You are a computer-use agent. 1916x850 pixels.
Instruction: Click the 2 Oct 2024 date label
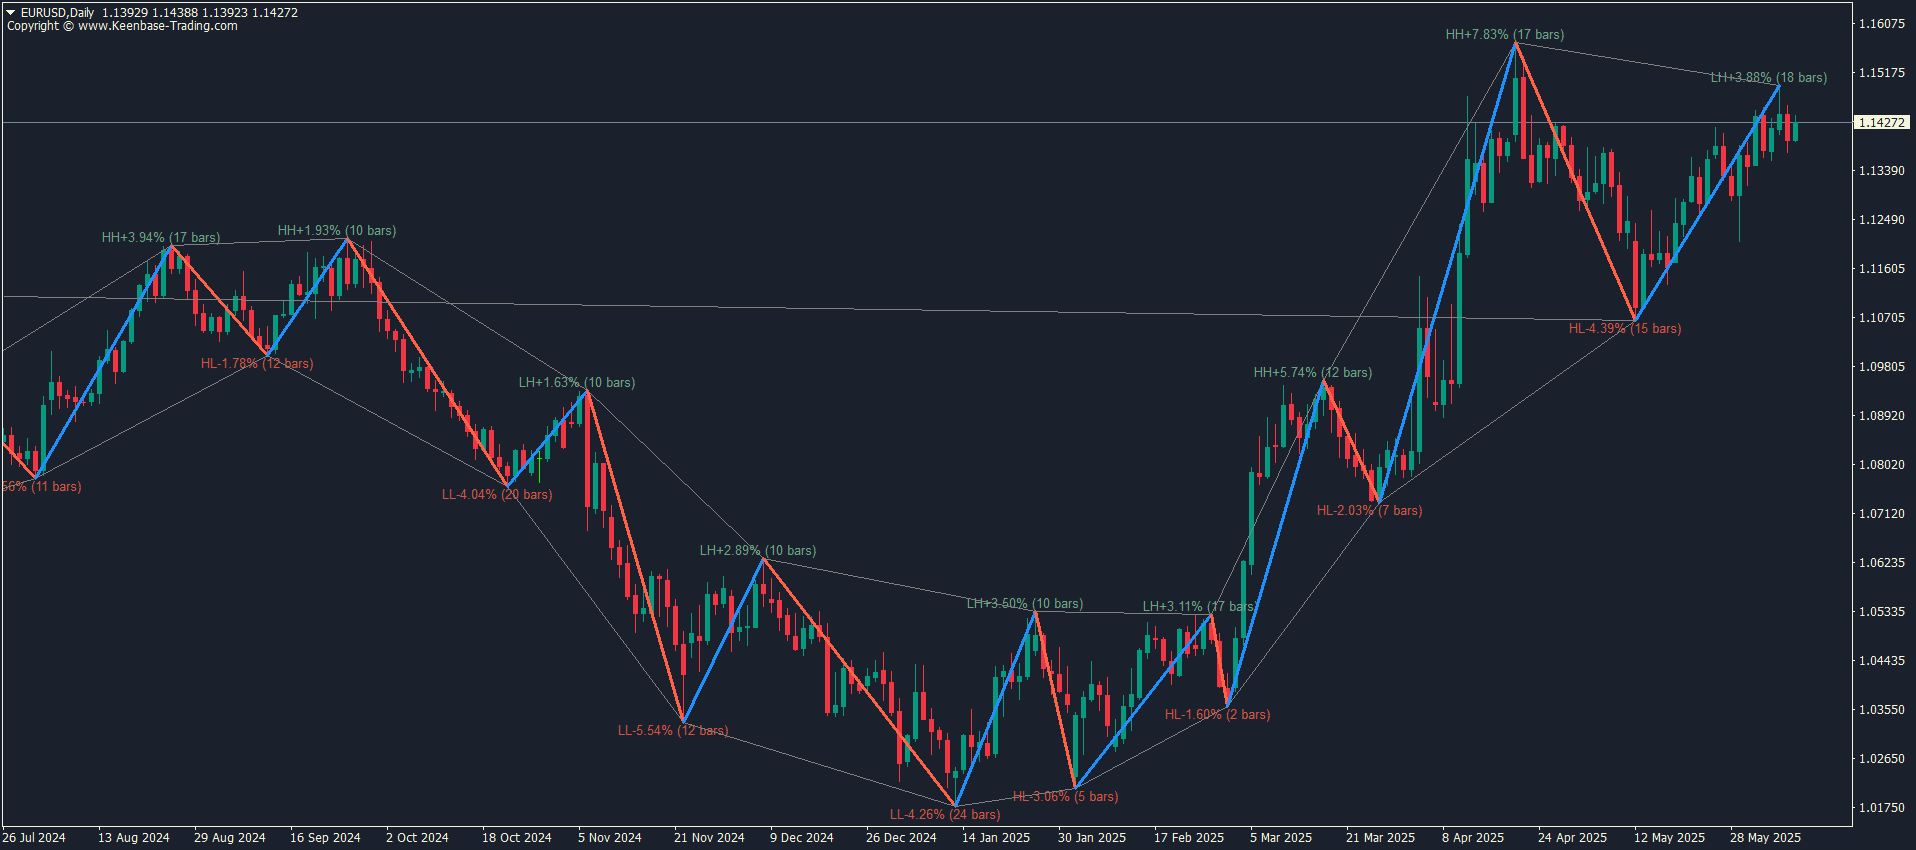[417, 838]
